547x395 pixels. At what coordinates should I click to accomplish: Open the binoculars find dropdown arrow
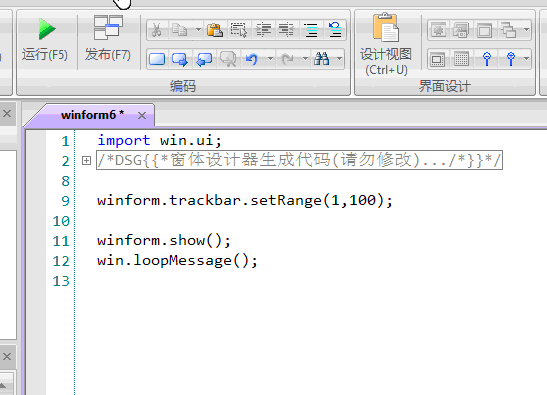(x=339, y=59)
